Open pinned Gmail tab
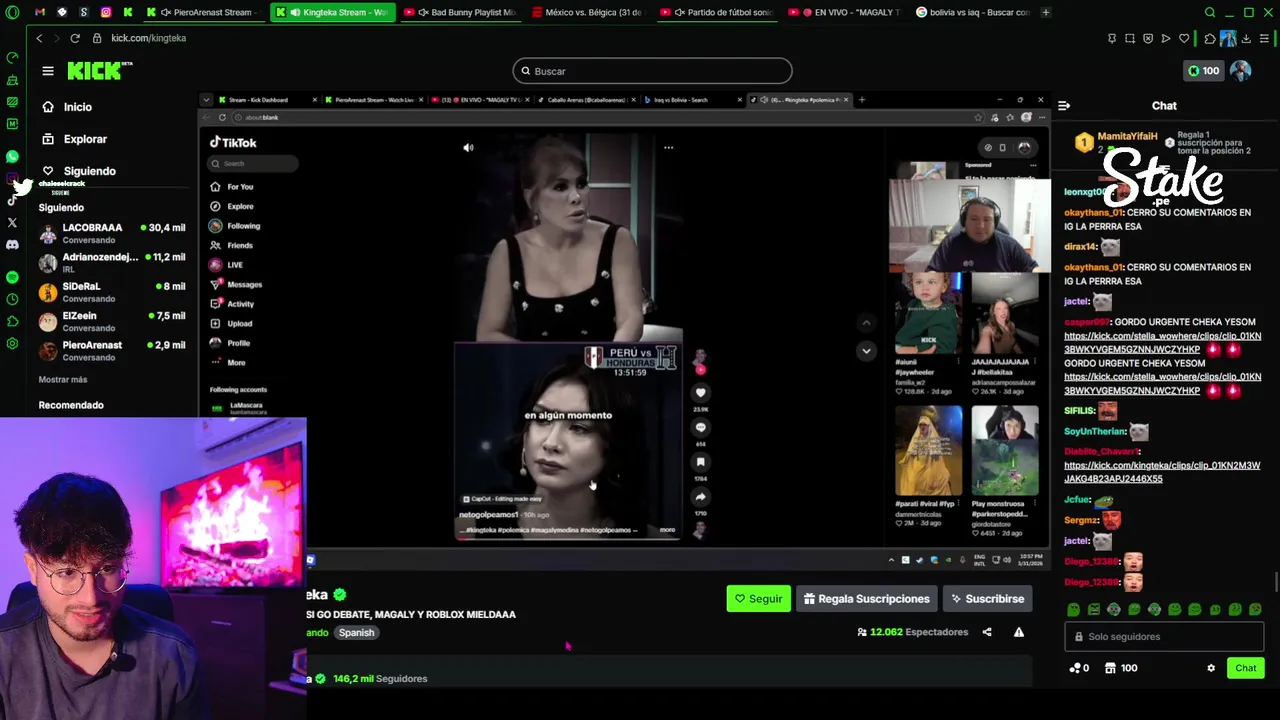Viewport: 1280px width, 720px height. (40, 12)
